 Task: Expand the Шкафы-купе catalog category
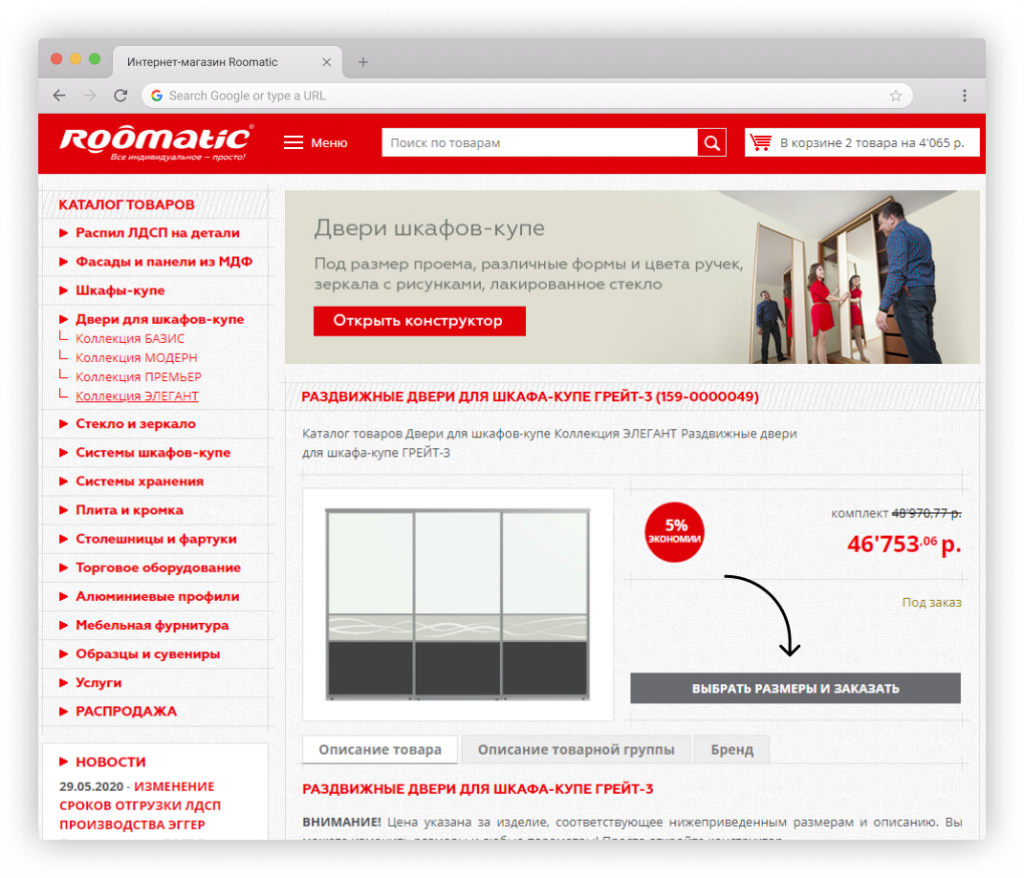pos(120,291)
